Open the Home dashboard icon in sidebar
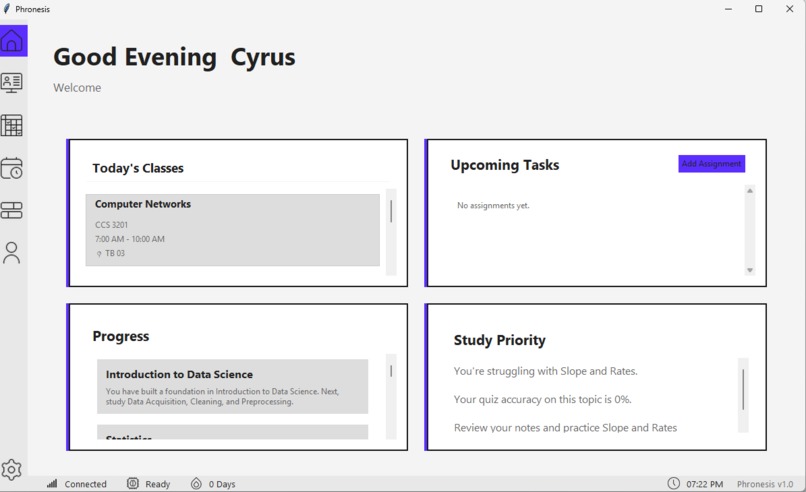The image size is (806, 492). click(12, 41)
